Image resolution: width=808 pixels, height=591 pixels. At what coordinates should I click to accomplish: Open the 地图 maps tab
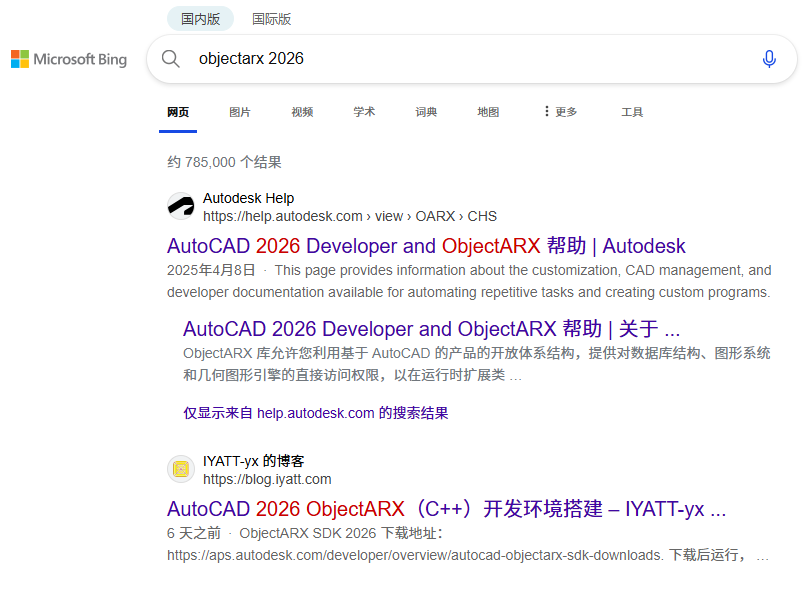[x=488, y=112]
